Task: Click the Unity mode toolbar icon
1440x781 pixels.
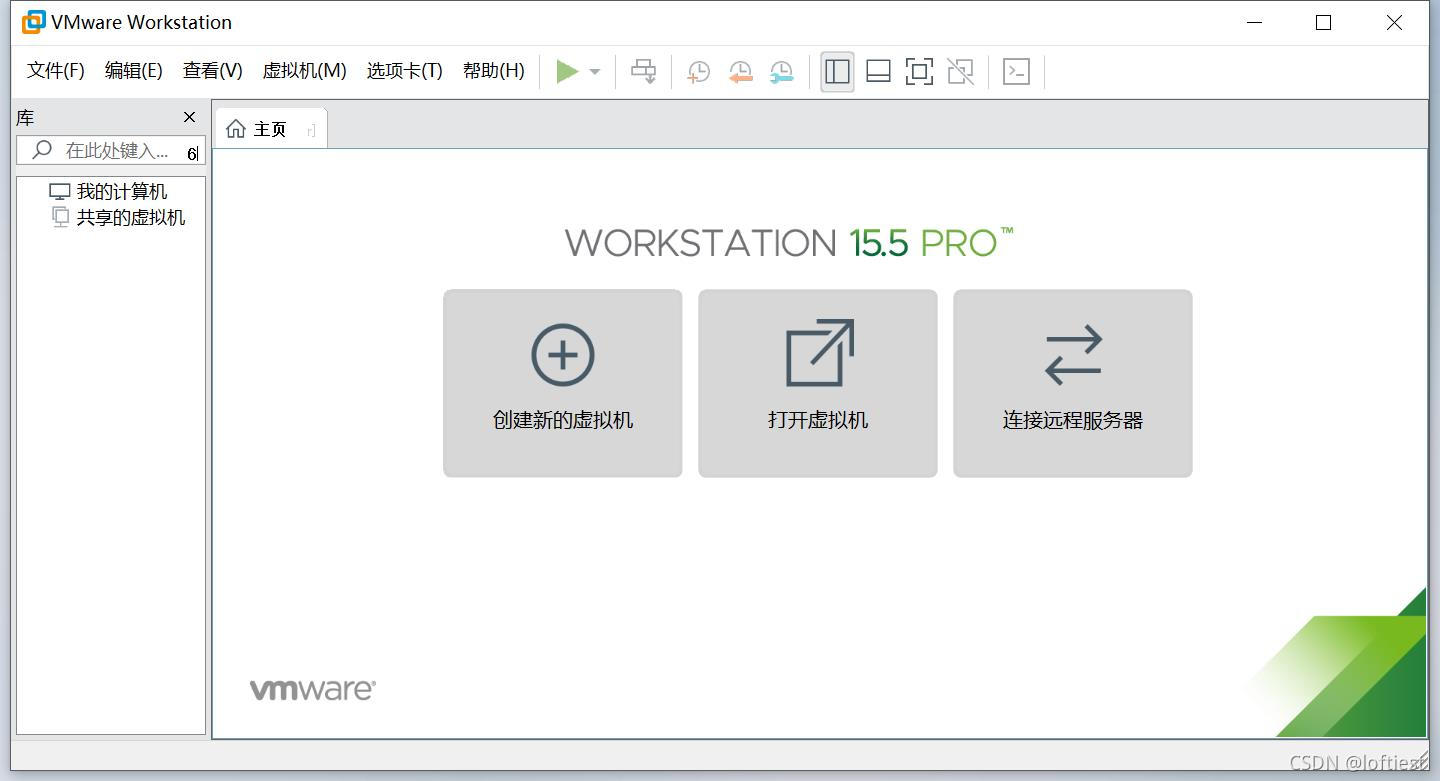Action: (x=960, y=71)
